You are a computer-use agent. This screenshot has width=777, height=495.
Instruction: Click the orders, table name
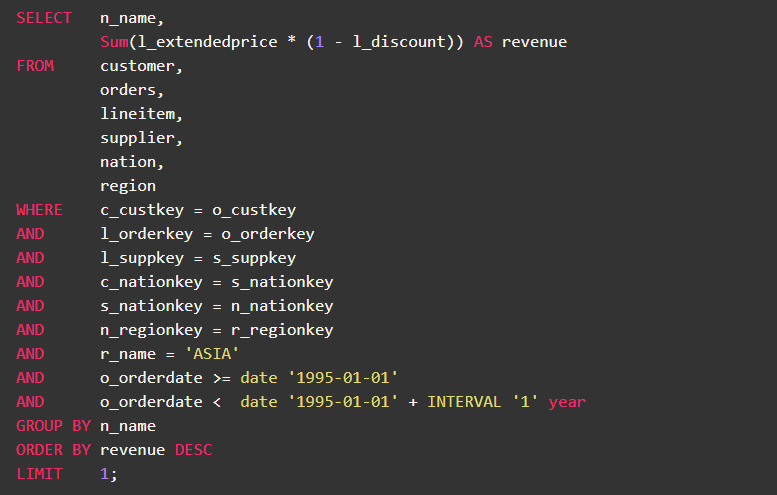tap(132, 90)
